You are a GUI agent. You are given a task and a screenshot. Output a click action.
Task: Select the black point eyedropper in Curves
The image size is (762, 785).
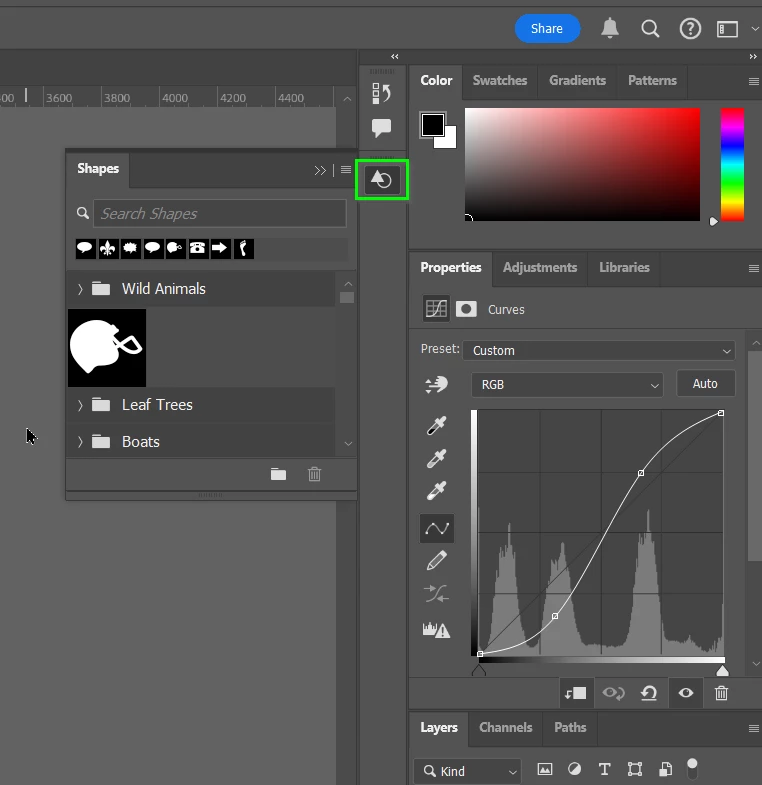point(437,426)
